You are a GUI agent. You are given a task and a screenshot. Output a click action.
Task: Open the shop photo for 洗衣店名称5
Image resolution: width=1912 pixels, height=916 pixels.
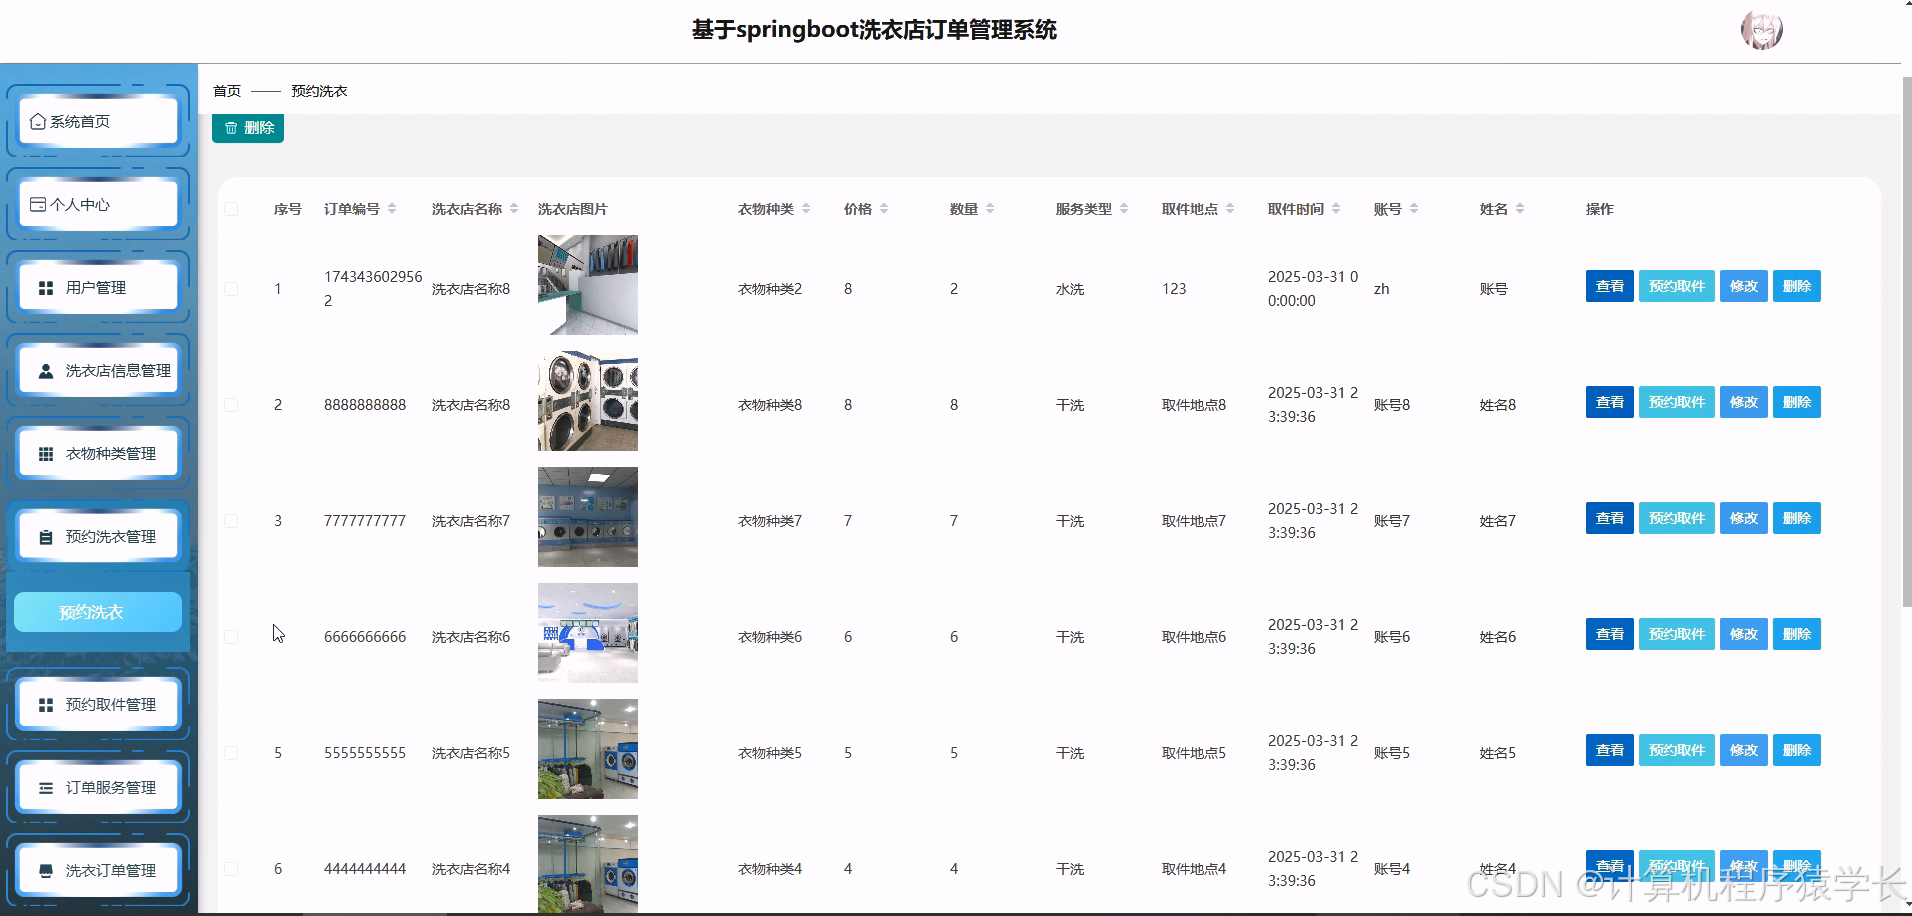coord(588,749)
